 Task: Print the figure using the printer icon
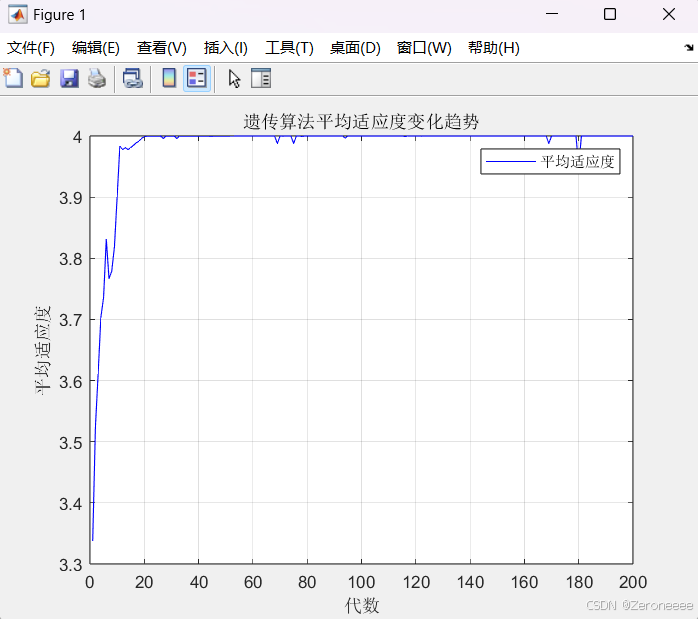coord(97,78)
